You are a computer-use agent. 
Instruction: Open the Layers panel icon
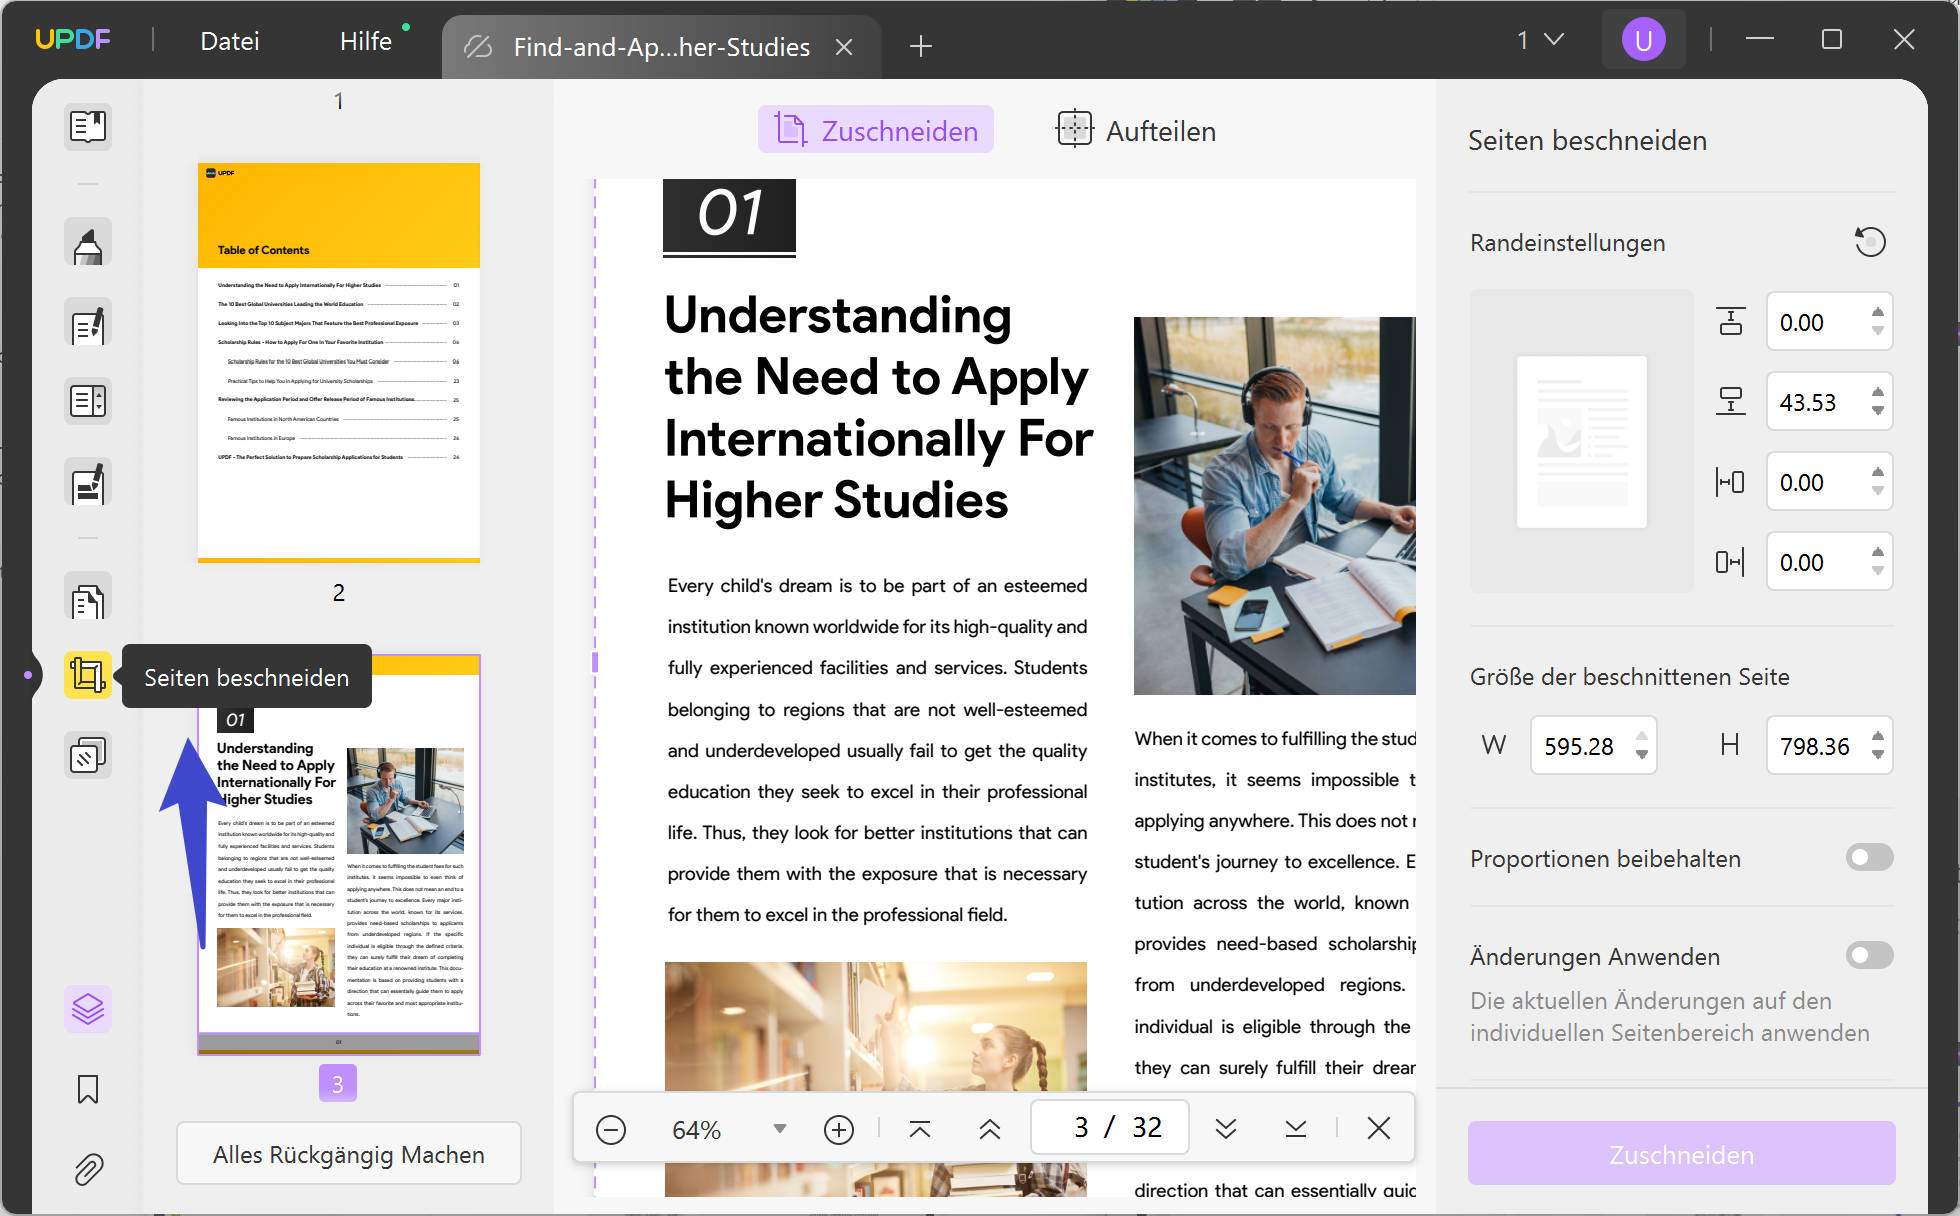pyautogui.click(x=88, y=1009)
